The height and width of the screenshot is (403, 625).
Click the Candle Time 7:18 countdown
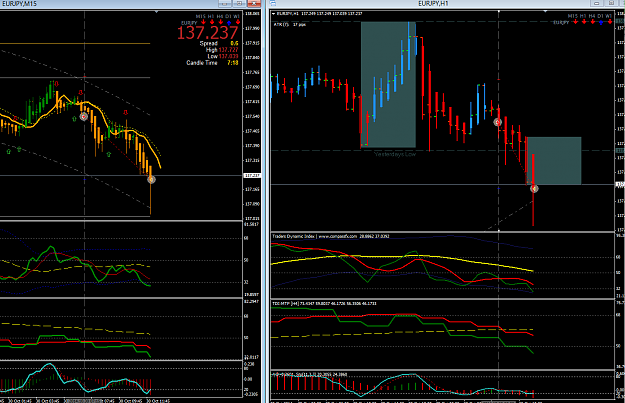point(233,63)
